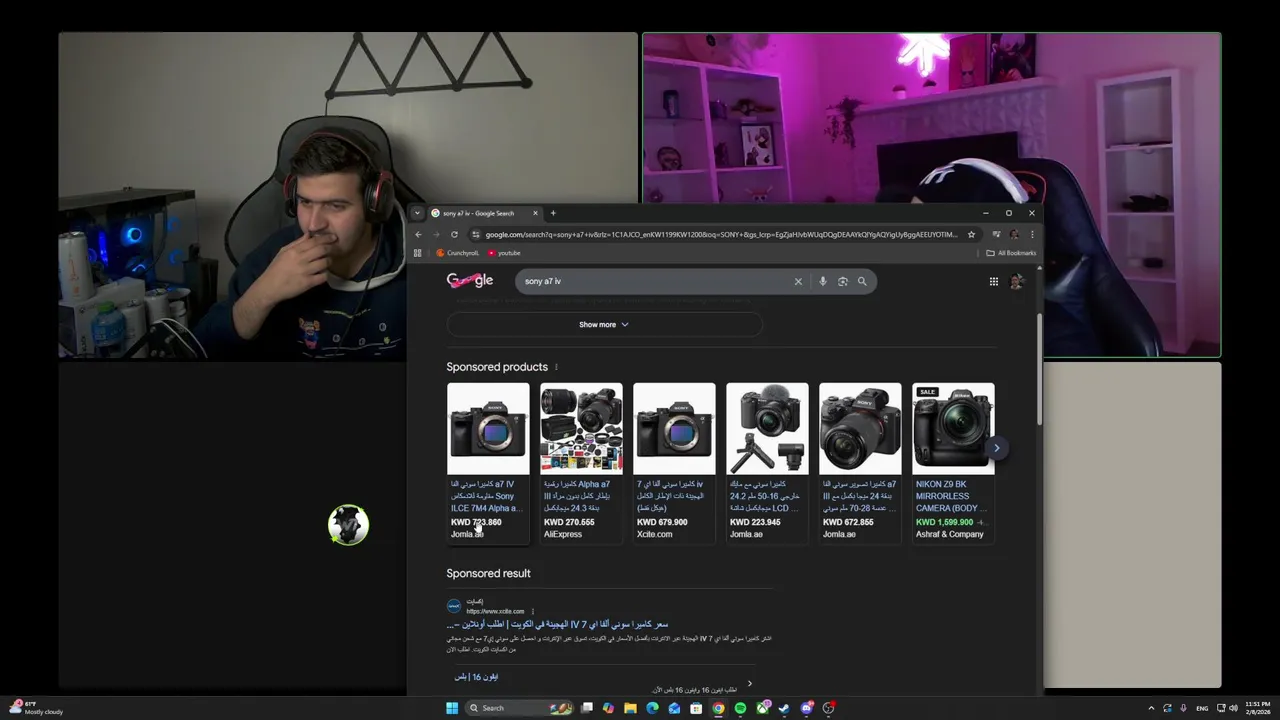The height and width of the screenshot is (720, 1280).
Task: Reload the Google search page
Action: click(454, 234)
